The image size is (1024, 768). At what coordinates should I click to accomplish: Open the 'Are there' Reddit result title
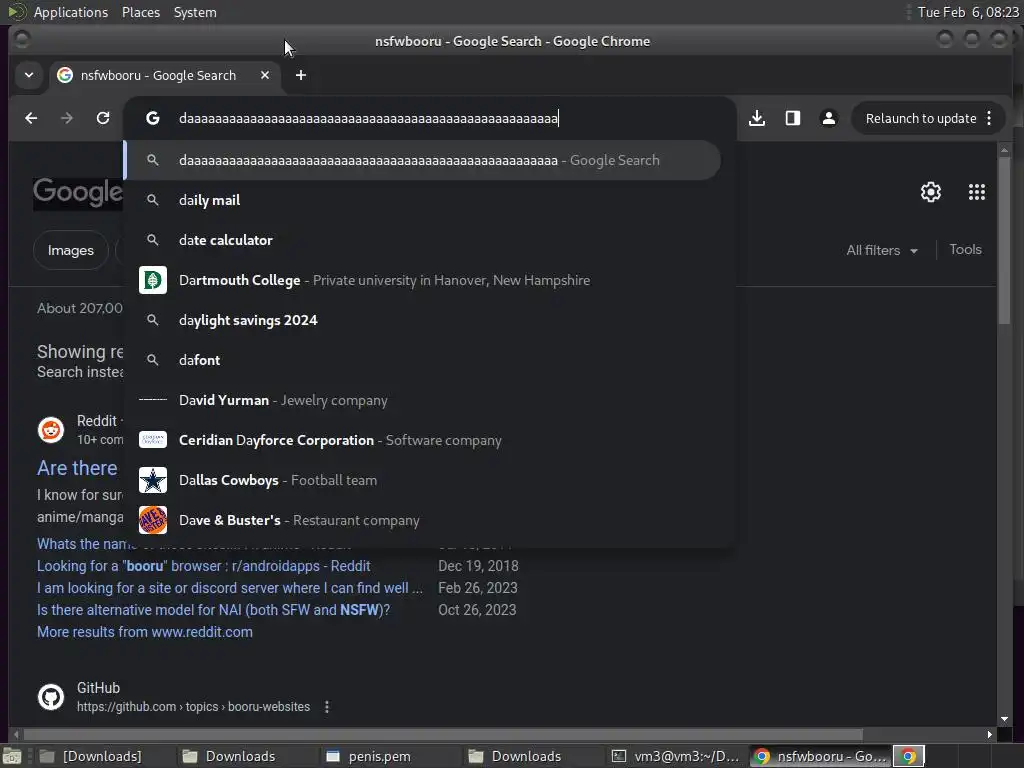[77, 468]
